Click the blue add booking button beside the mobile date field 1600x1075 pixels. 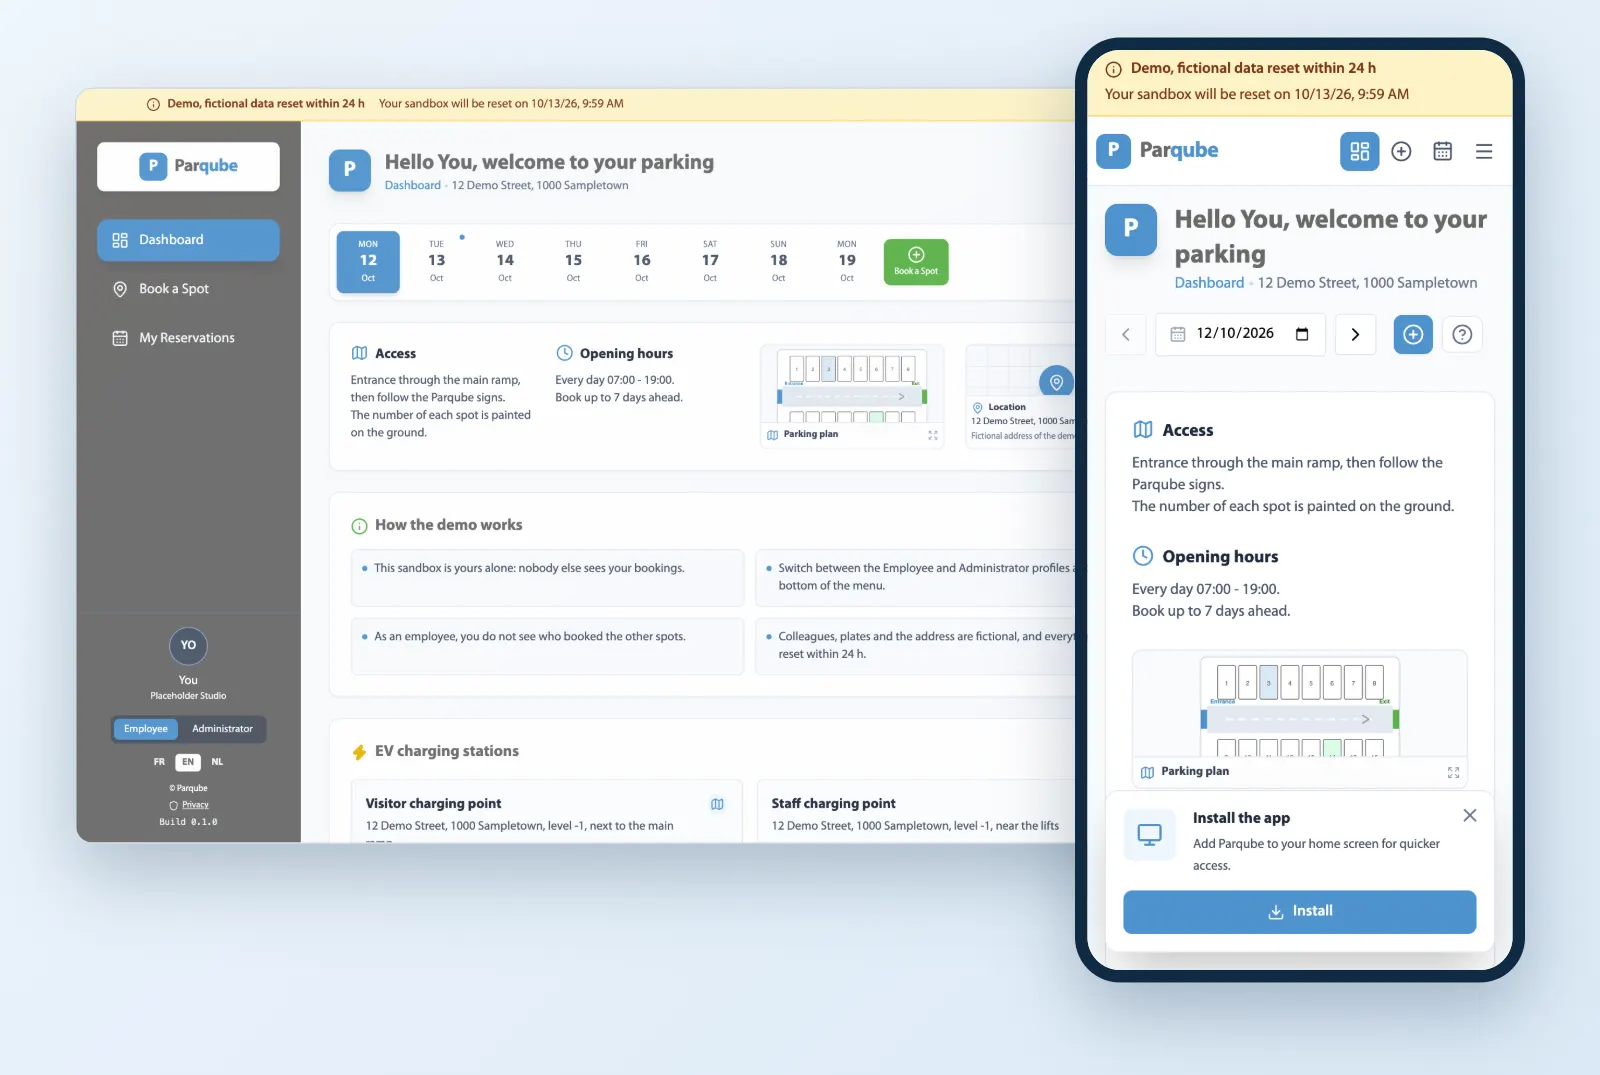1413,335
